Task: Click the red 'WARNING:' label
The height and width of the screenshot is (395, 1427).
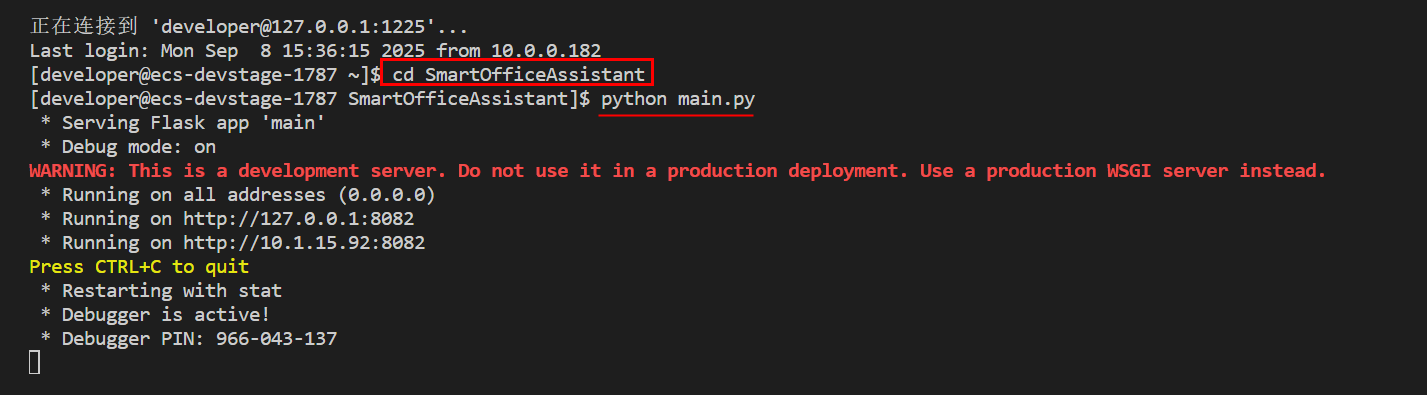Action: point(73,171)
